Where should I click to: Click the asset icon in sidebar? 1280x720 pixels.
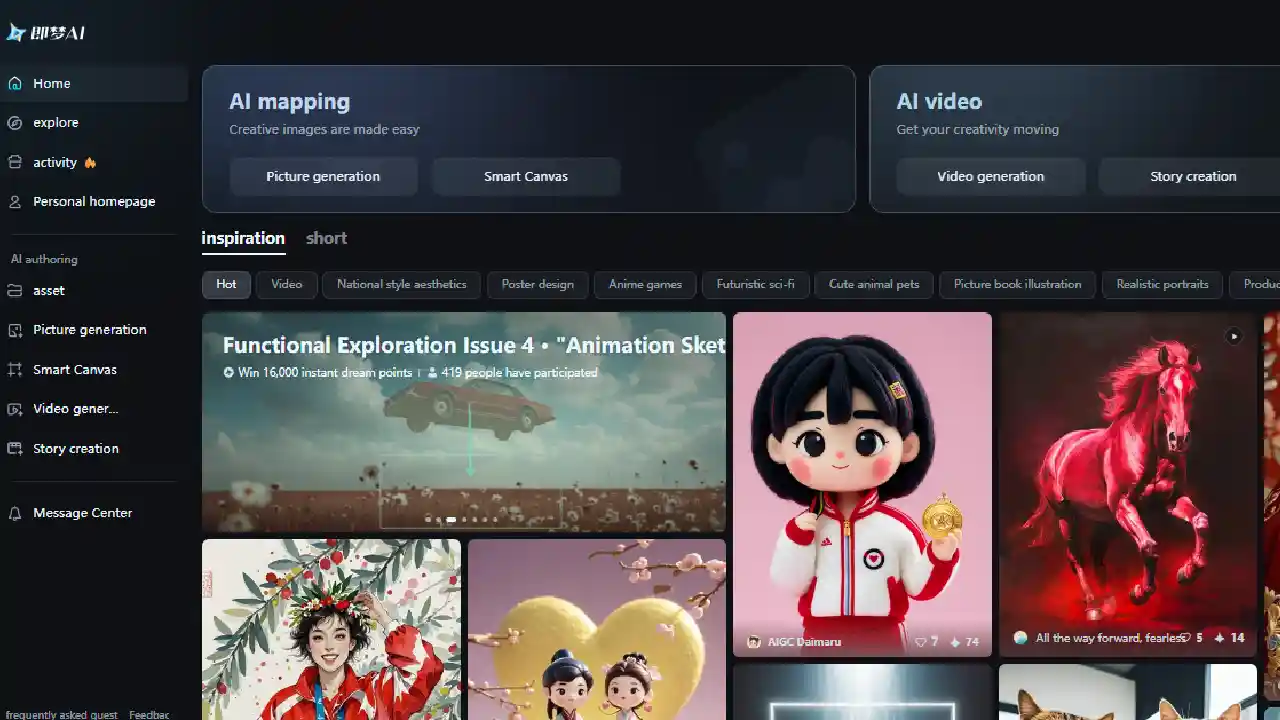[15, 291]
